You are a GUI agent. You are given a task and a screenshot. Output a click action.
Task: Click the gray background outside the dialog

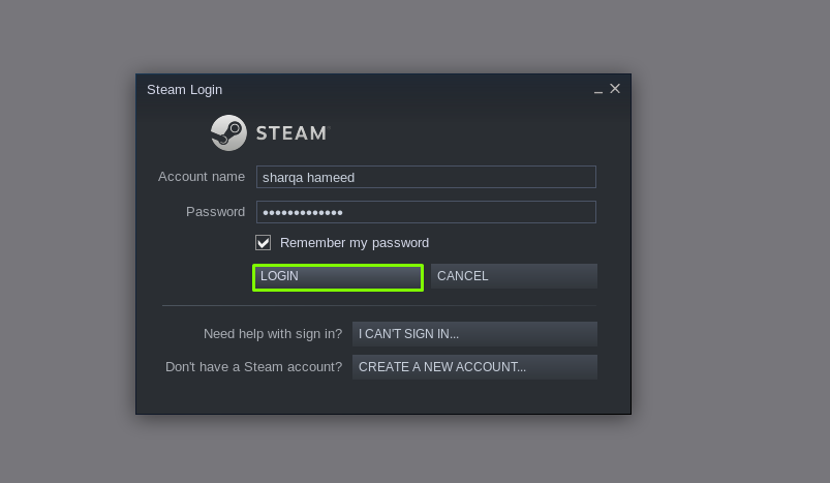pos(730,238)
